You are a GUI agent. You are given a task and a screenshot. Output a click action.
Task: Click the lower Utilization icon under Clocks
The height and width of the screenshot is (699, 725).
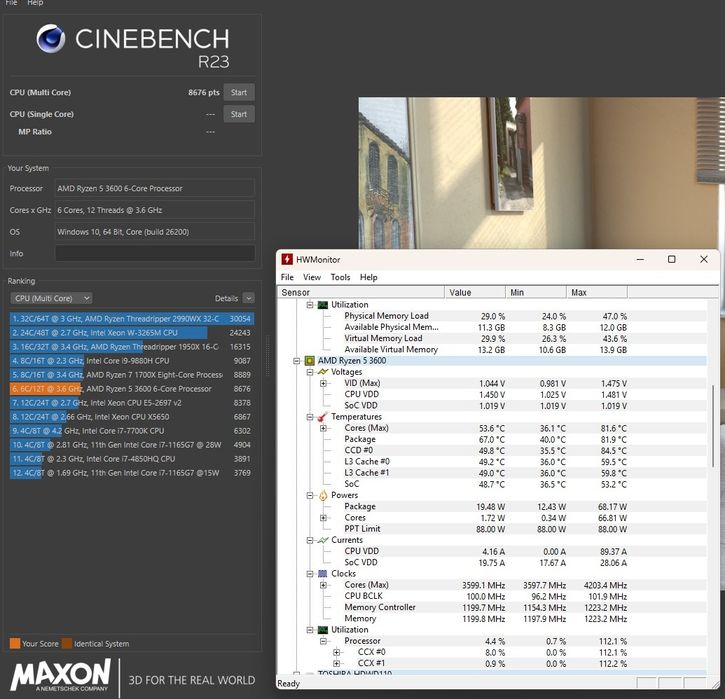click(323, 630)
